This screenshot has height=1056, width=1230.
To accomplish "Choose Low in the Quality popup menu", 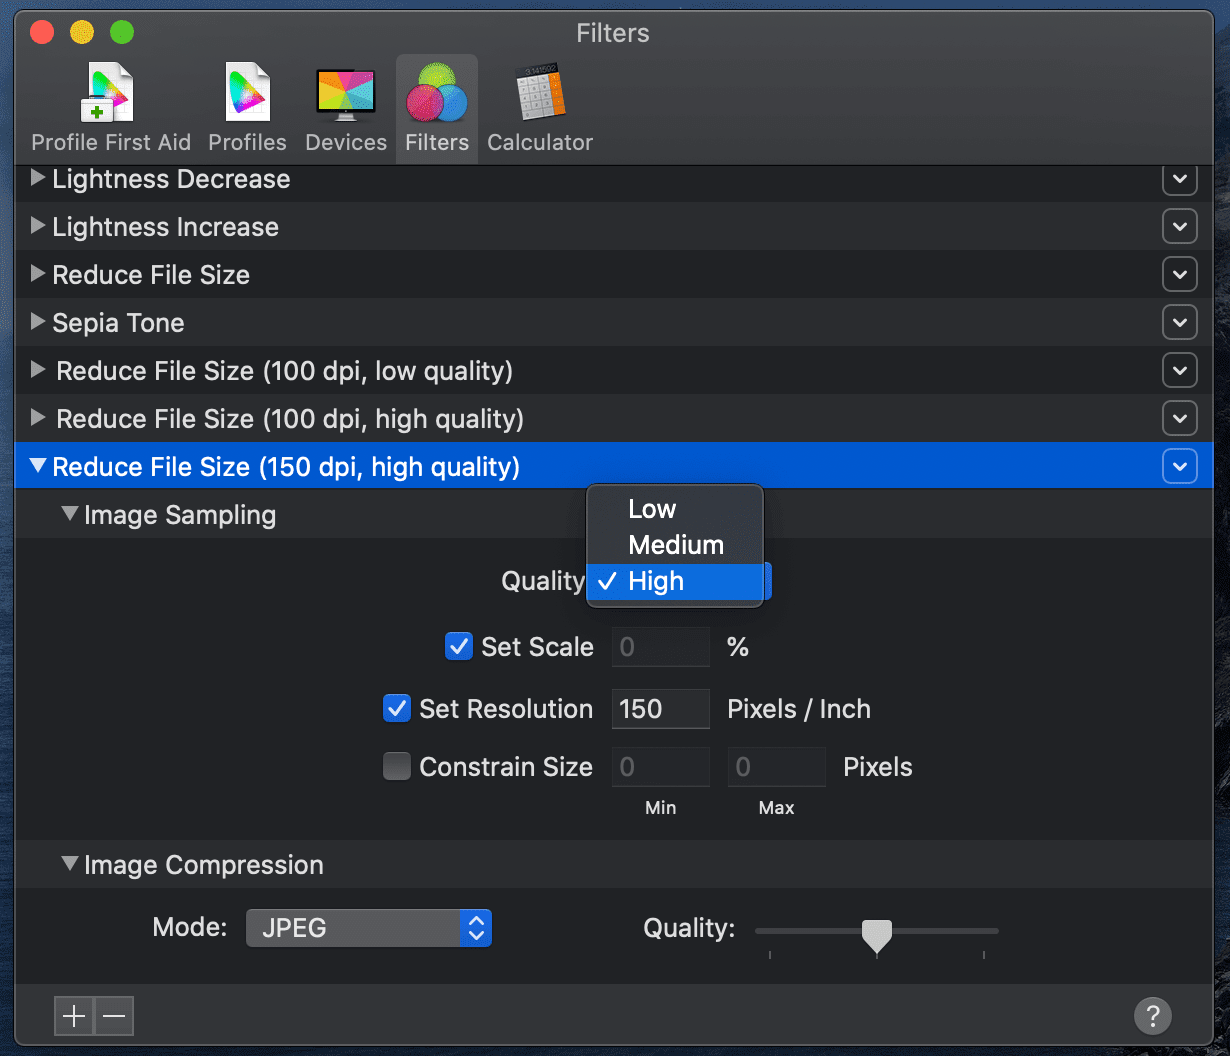I will coord(652,509).
